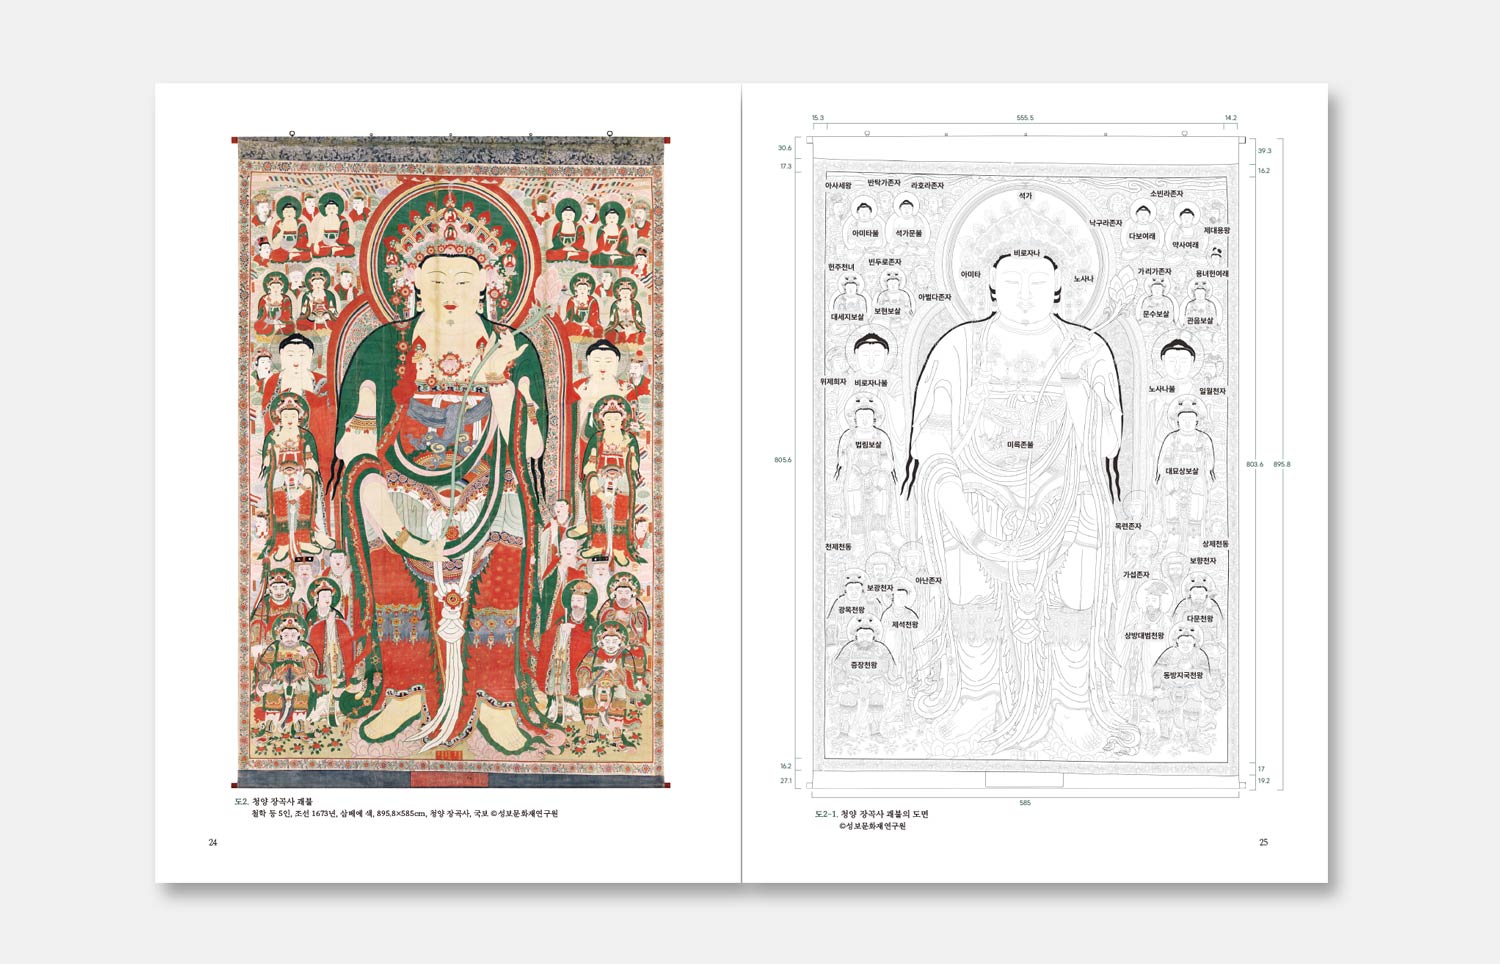
Task: Click the '아사세왕' label on the diagram
Action: pyautogui.click(x=838, y=186)
